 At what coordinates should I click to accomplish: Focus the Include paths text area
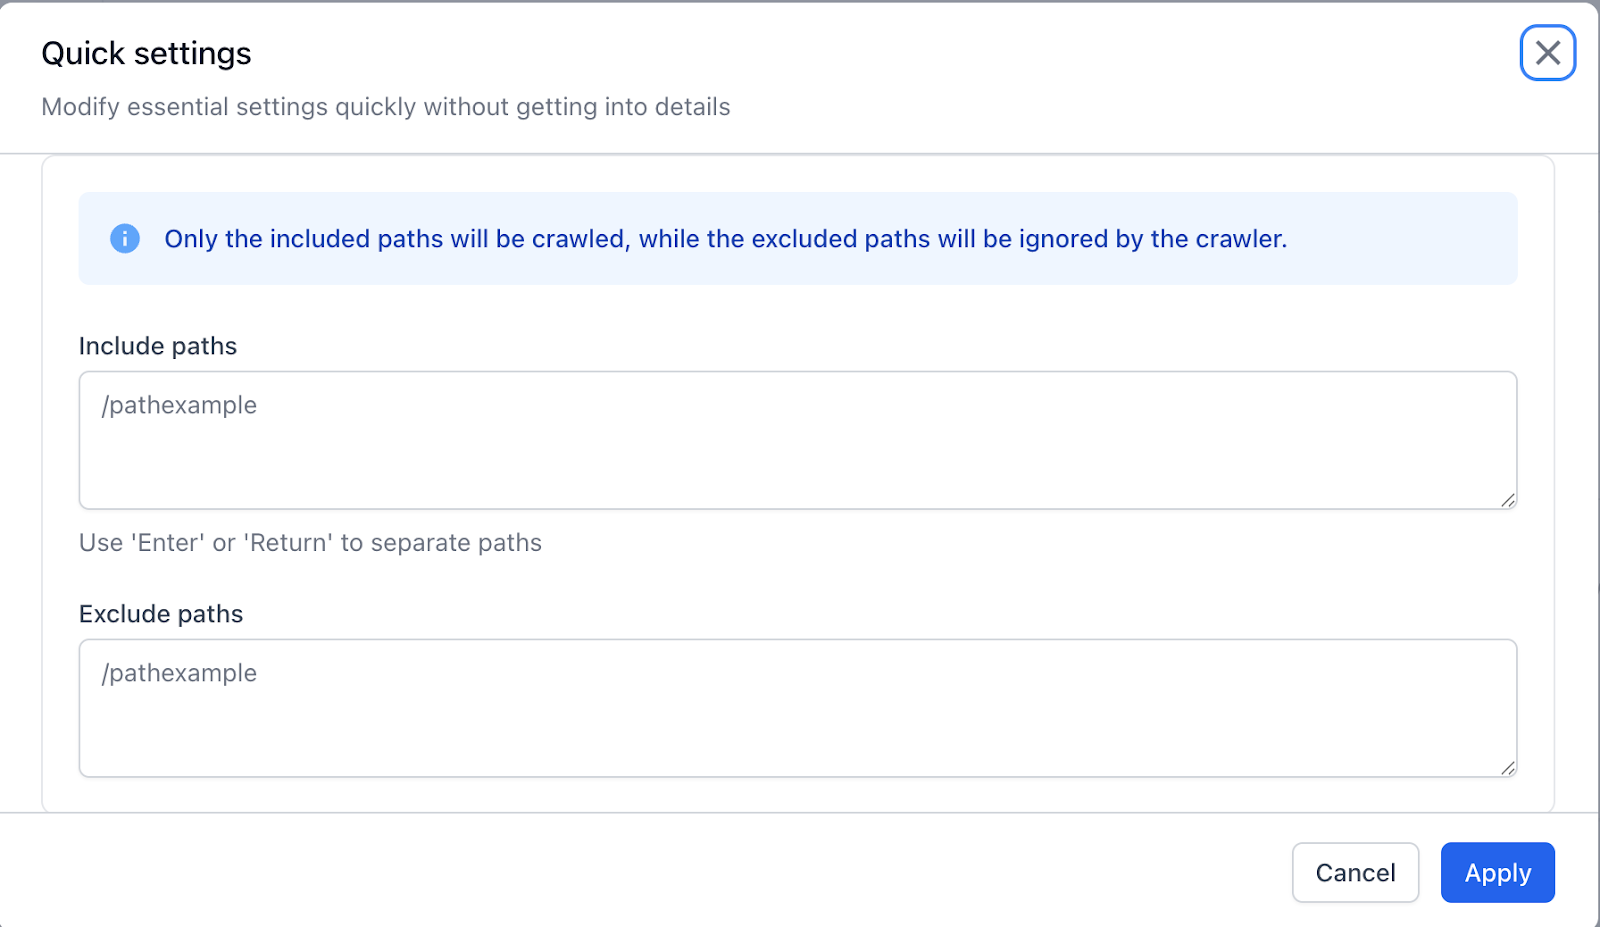click(797, 455)
